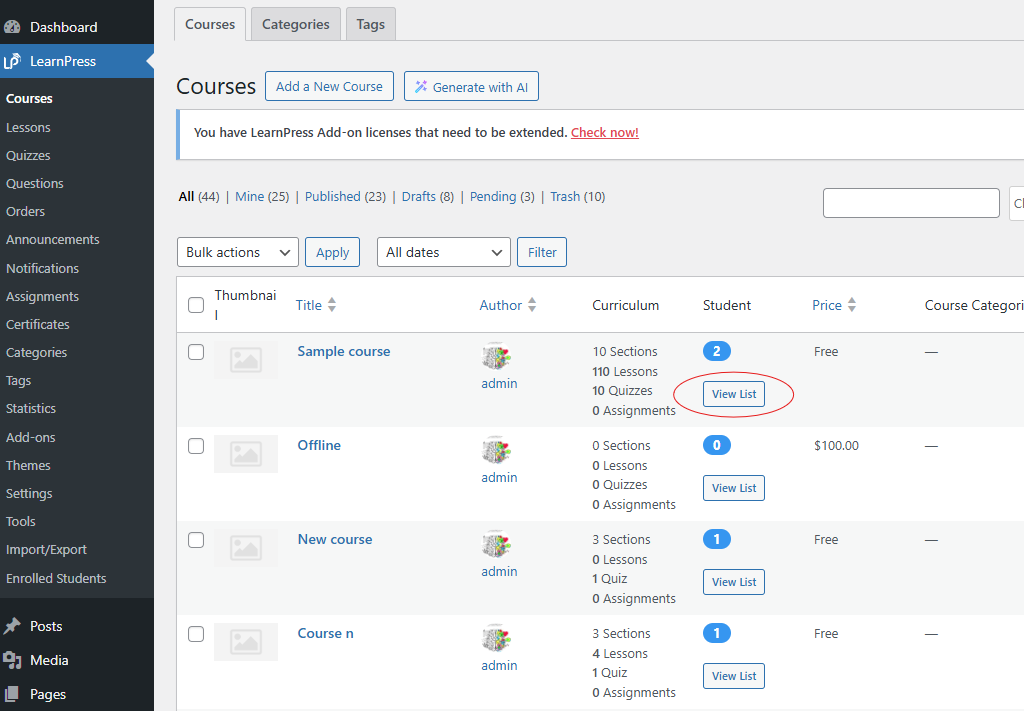Open the Tags tab
Viewport: 1024px width, 711px height.
click(x=370, y=22)
